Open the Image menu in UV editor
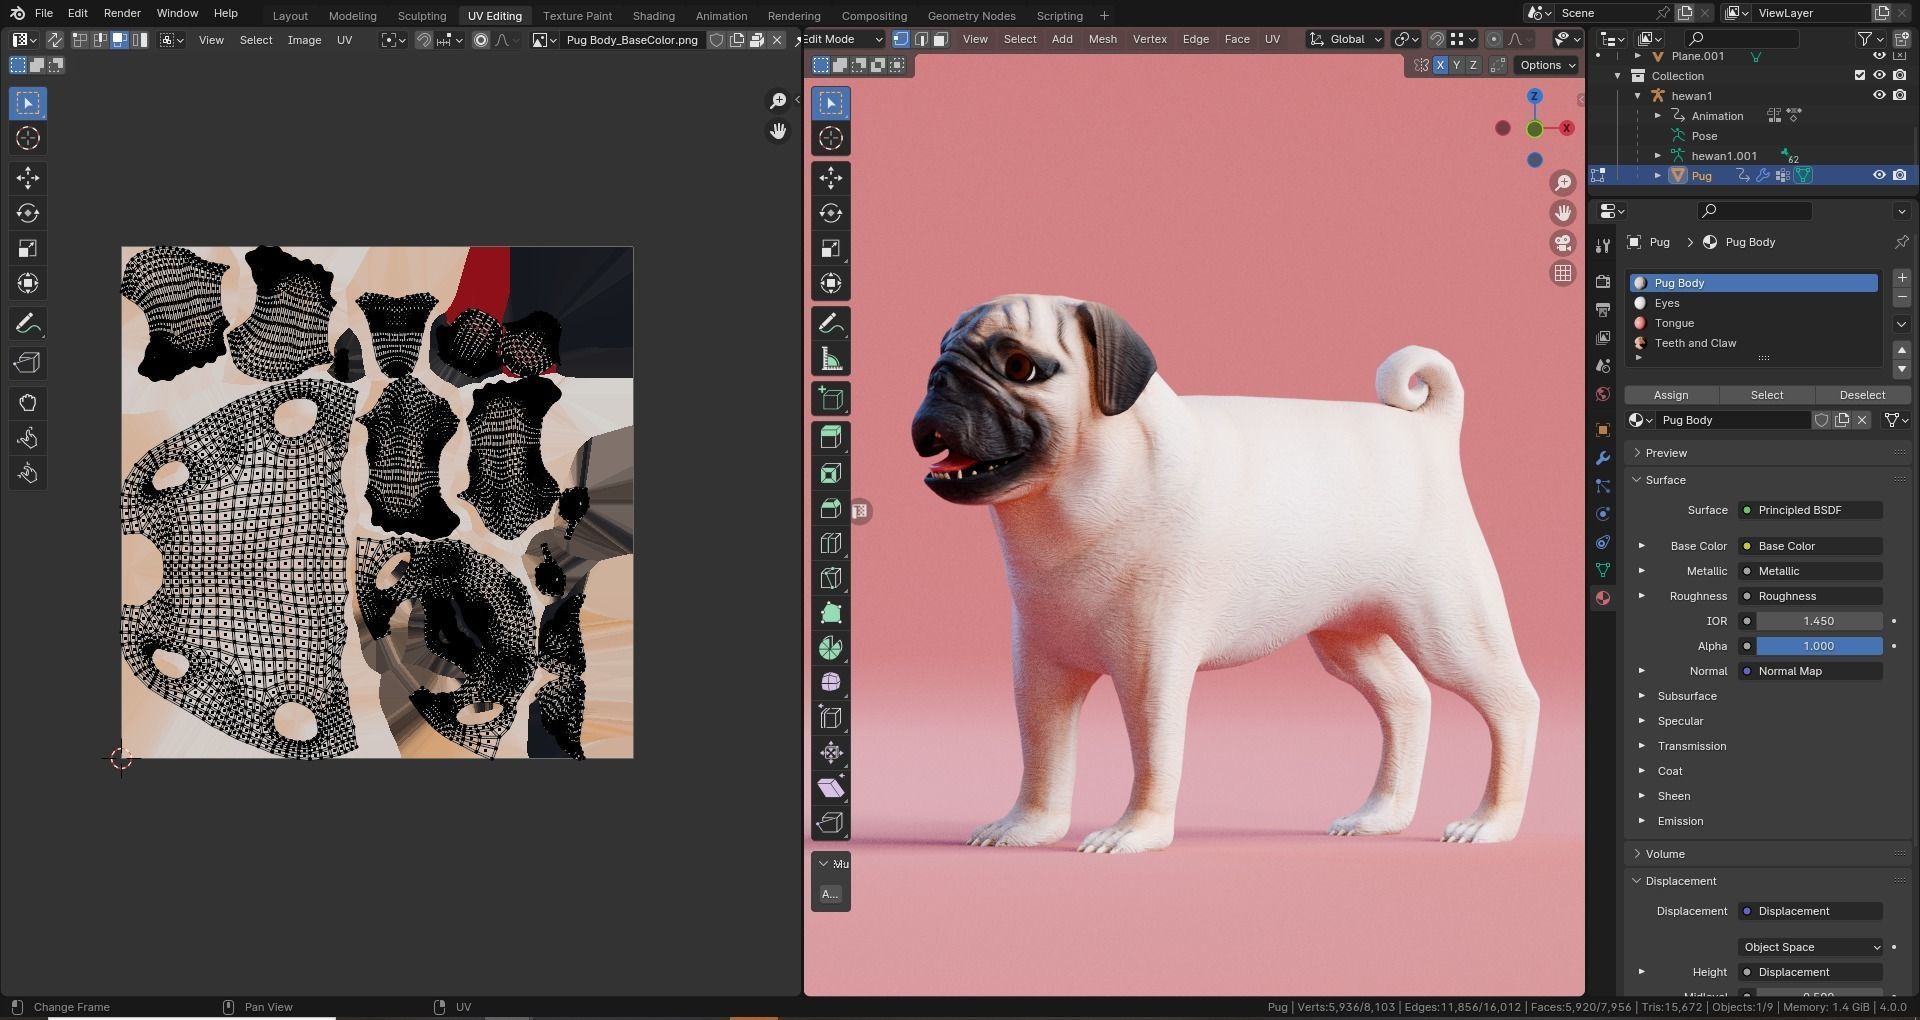The width and height of the screenshot is (1920, 1020). click(x=304, y=40)
